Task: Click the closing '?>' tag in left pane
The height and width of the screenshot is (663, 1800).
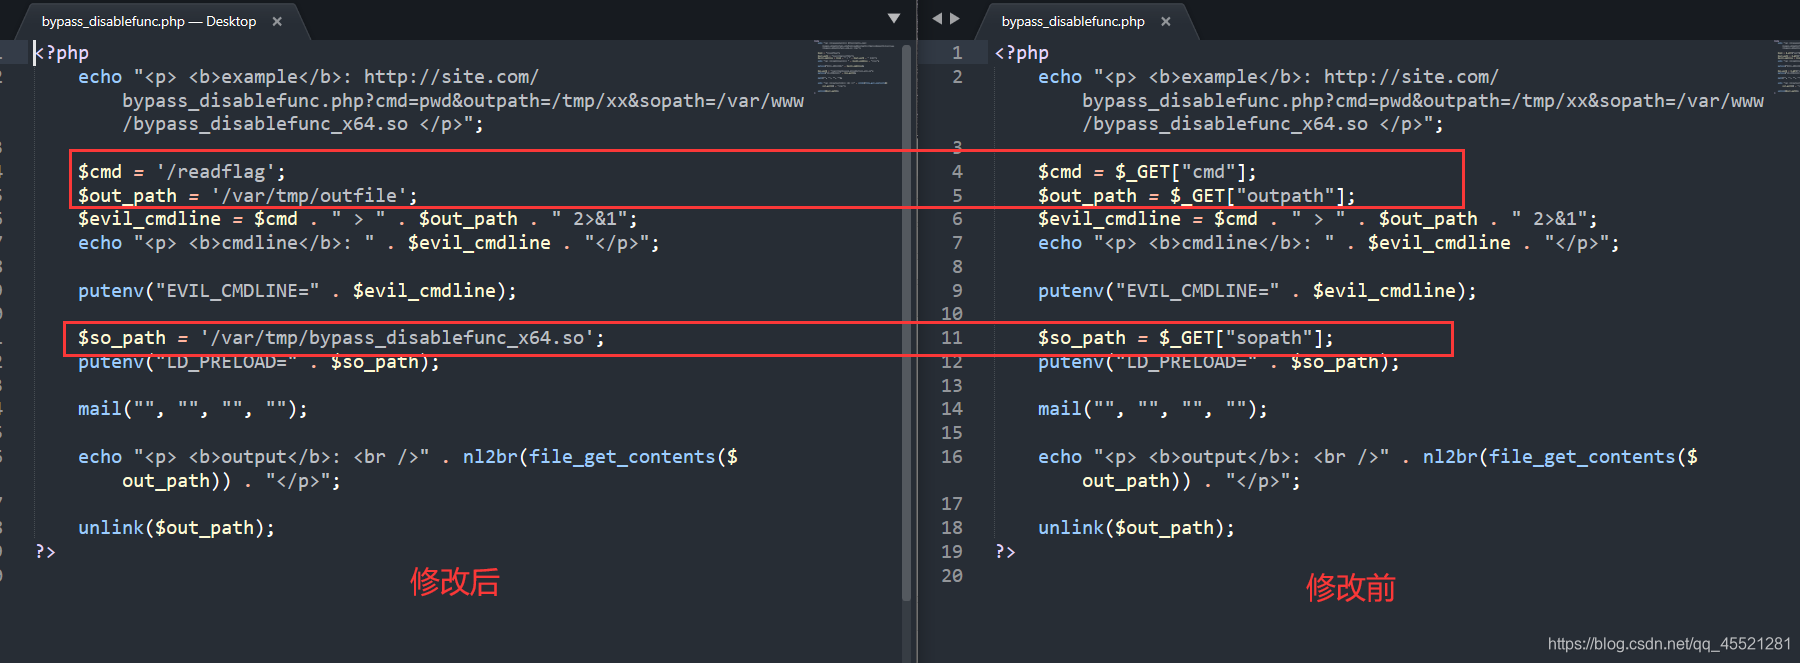Action: (46, 552)
